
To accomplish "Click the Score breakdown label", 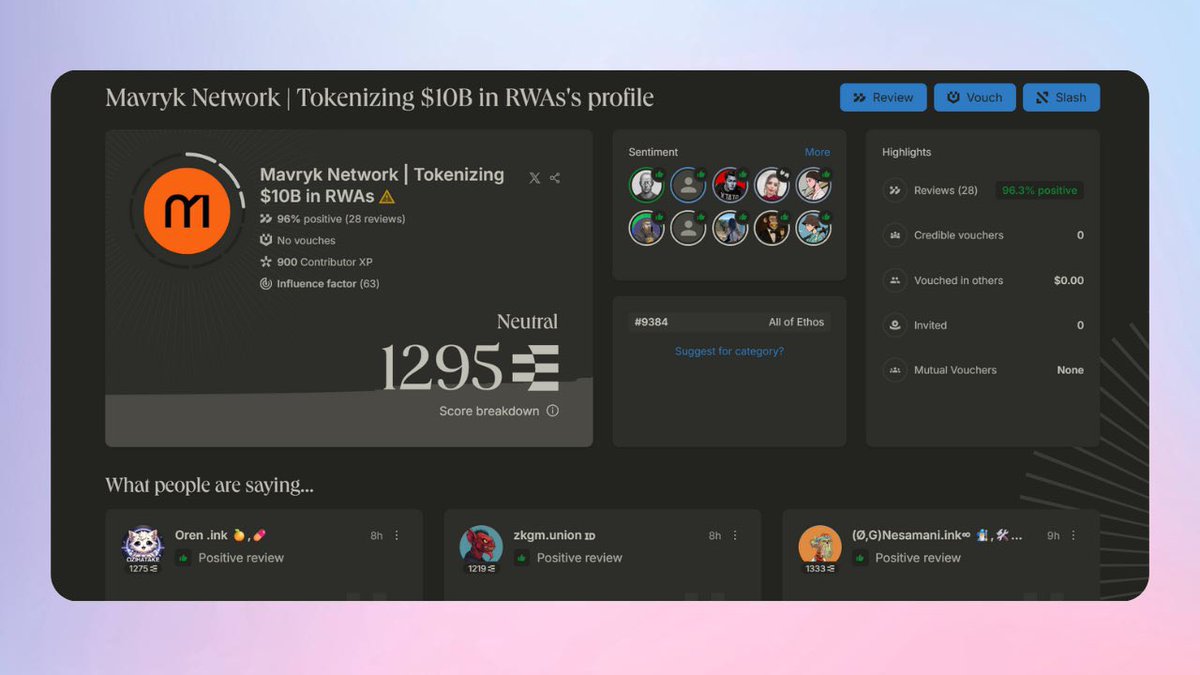I will [489, 411].
